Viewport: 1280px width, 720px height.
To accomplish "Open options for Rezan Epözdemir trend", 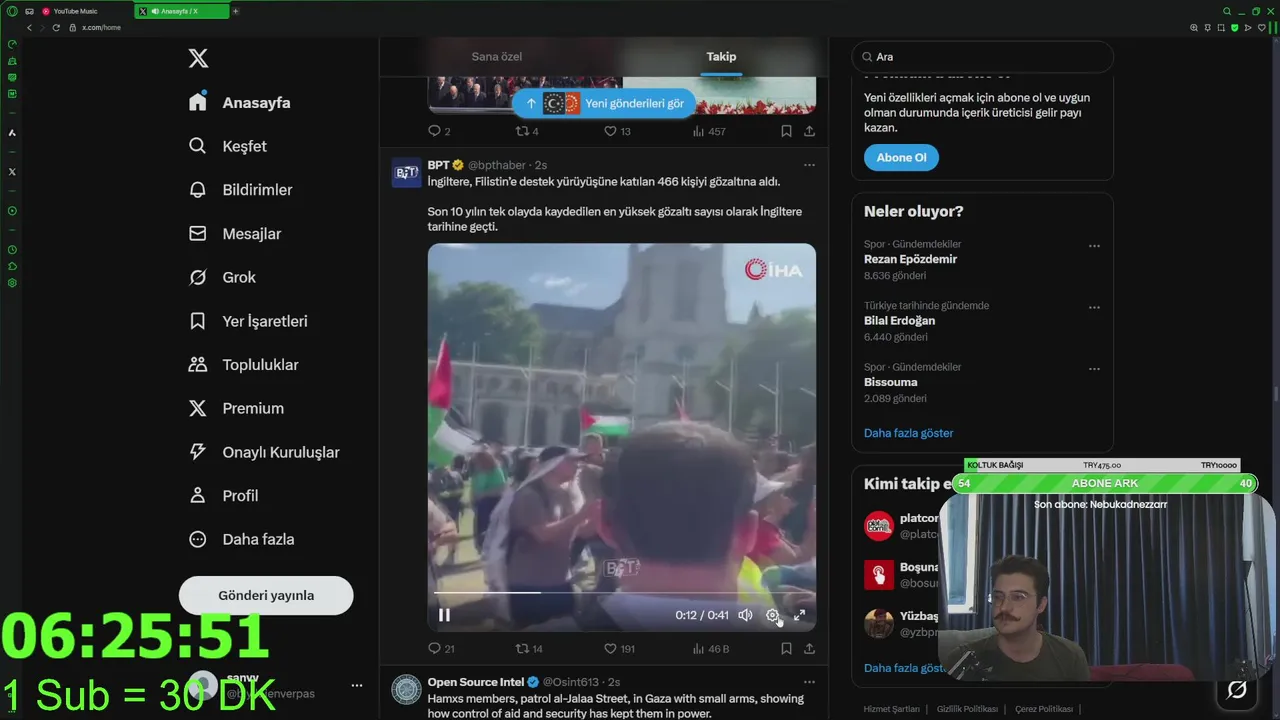I will tap(1094, 246).
